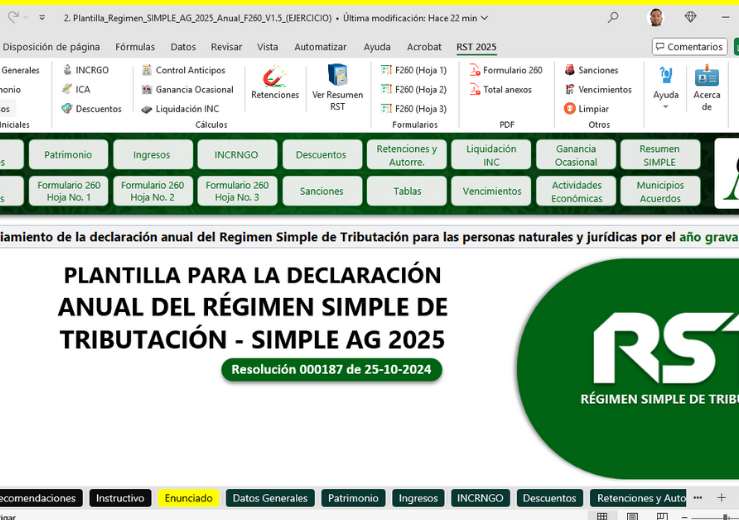The width and height of the screenshot is (739, 520).
Task: Click the Retenciones magnet icon in ribbon
Action: click(x=274, y=78)
